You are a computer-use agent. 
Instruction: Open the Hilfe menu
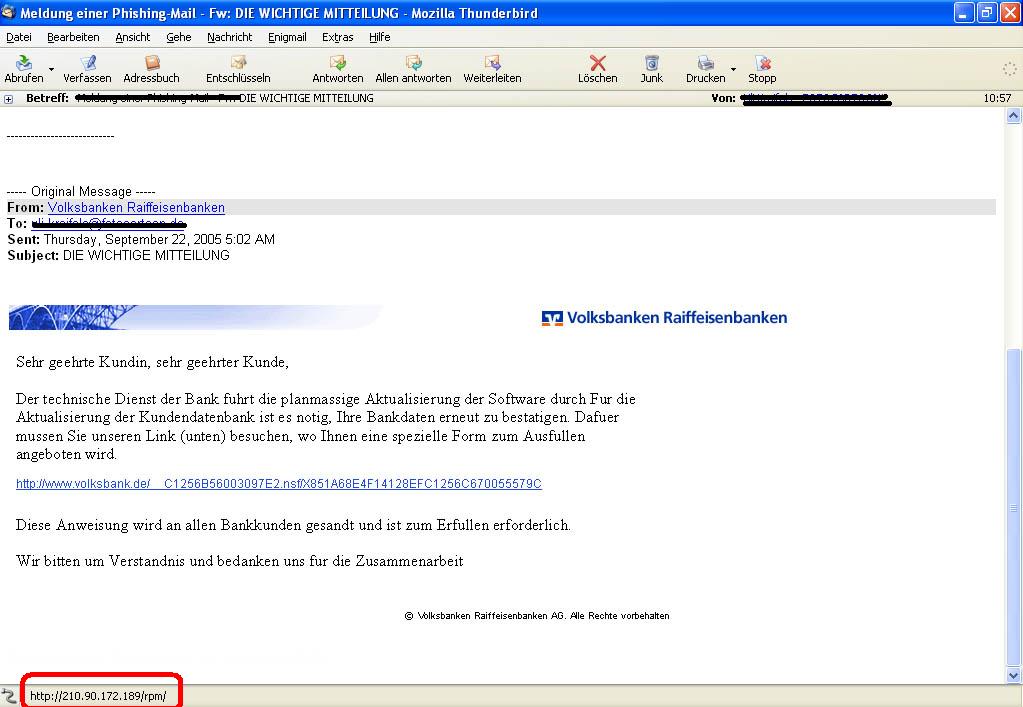click(379, 37)
